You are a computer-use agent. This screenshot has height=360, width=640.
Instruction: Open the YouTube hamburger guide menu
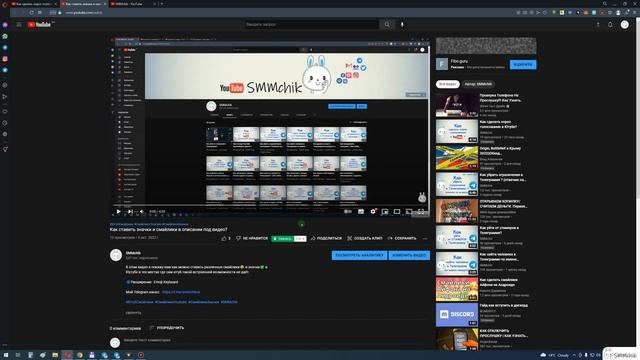pos(19,24)
